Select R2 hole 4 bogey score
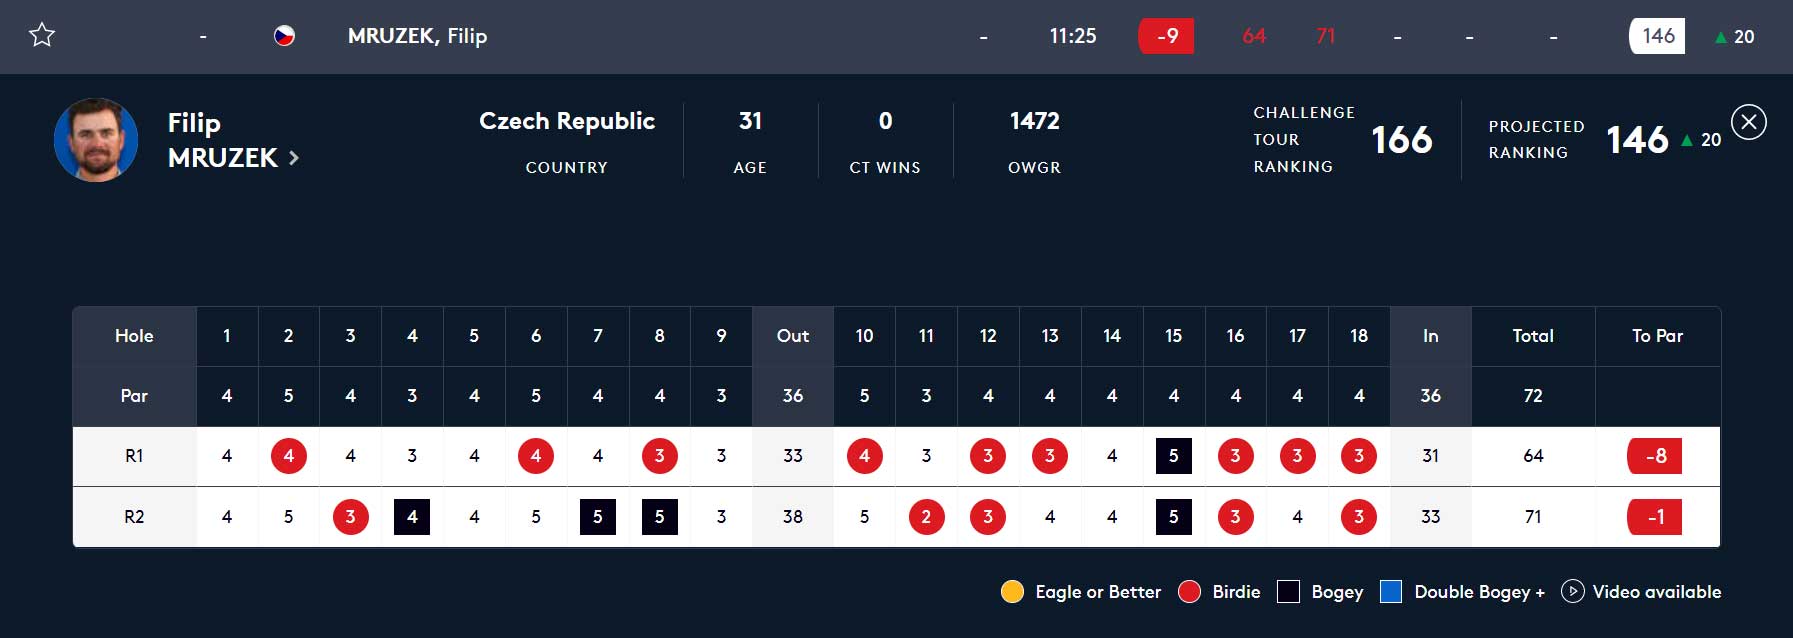The width and height of the screenshot is (1793, 638). [x=412, y=517]
